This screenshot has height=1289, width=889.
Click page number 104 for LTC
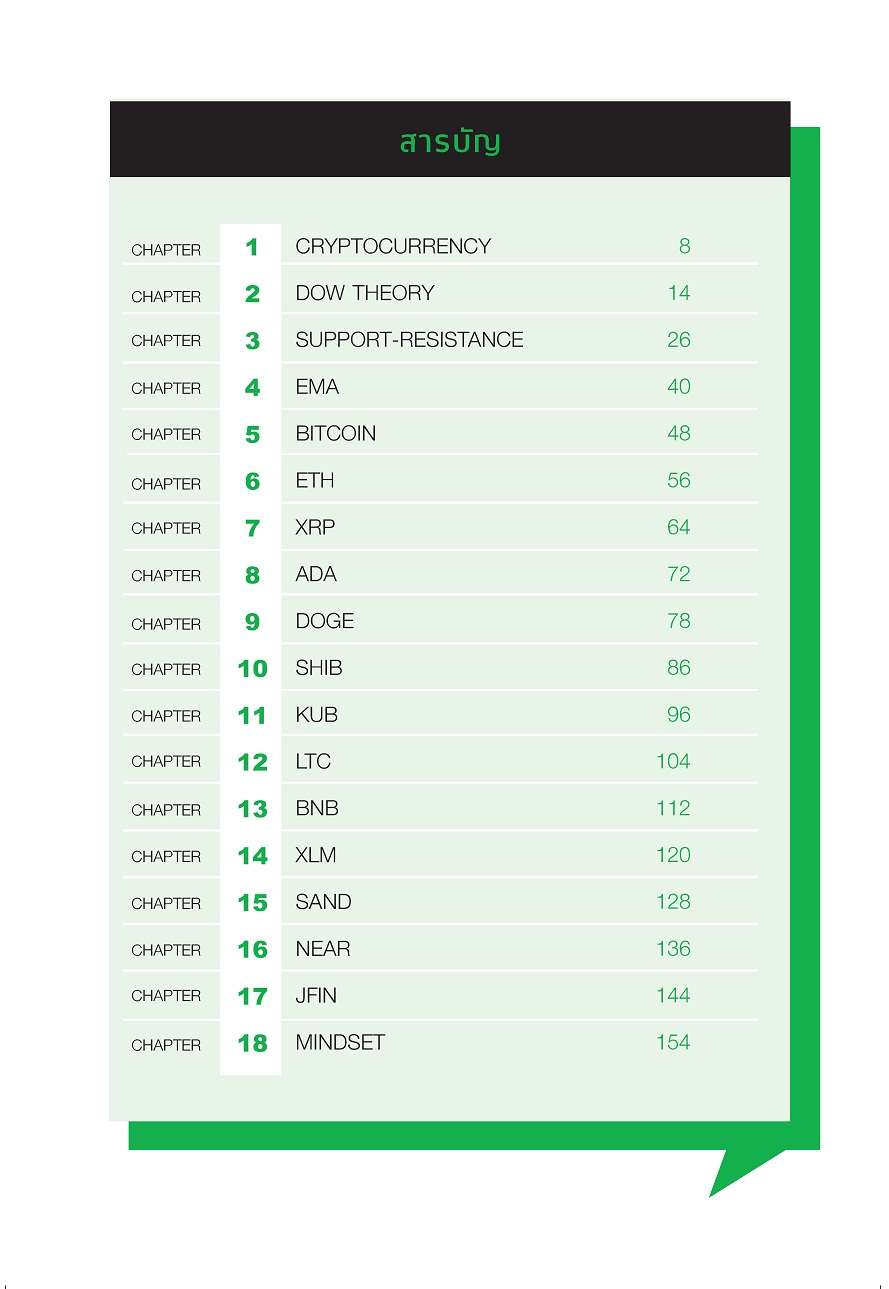click(x=673, y=762)
